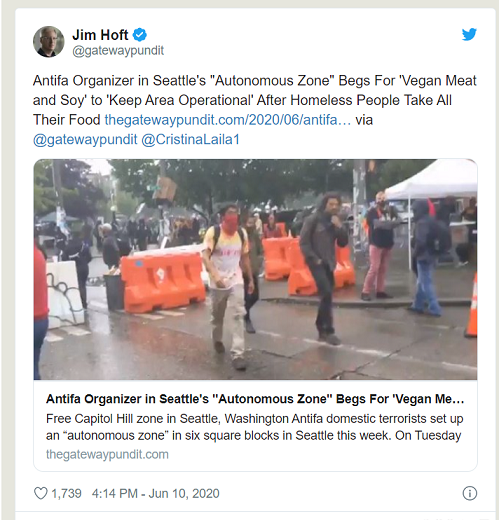Click Jim Hoft's profile avatar photo

click(x=49, y=42)
